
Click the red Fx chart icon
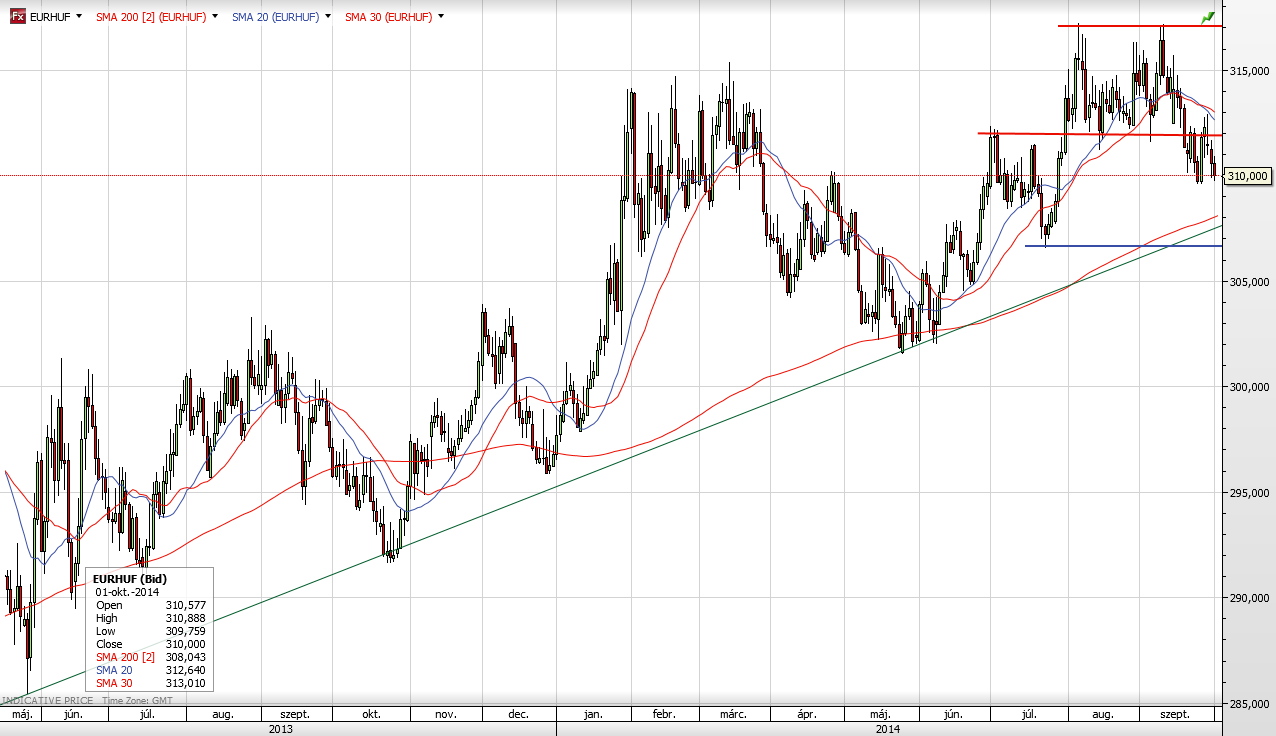[17, 17]
